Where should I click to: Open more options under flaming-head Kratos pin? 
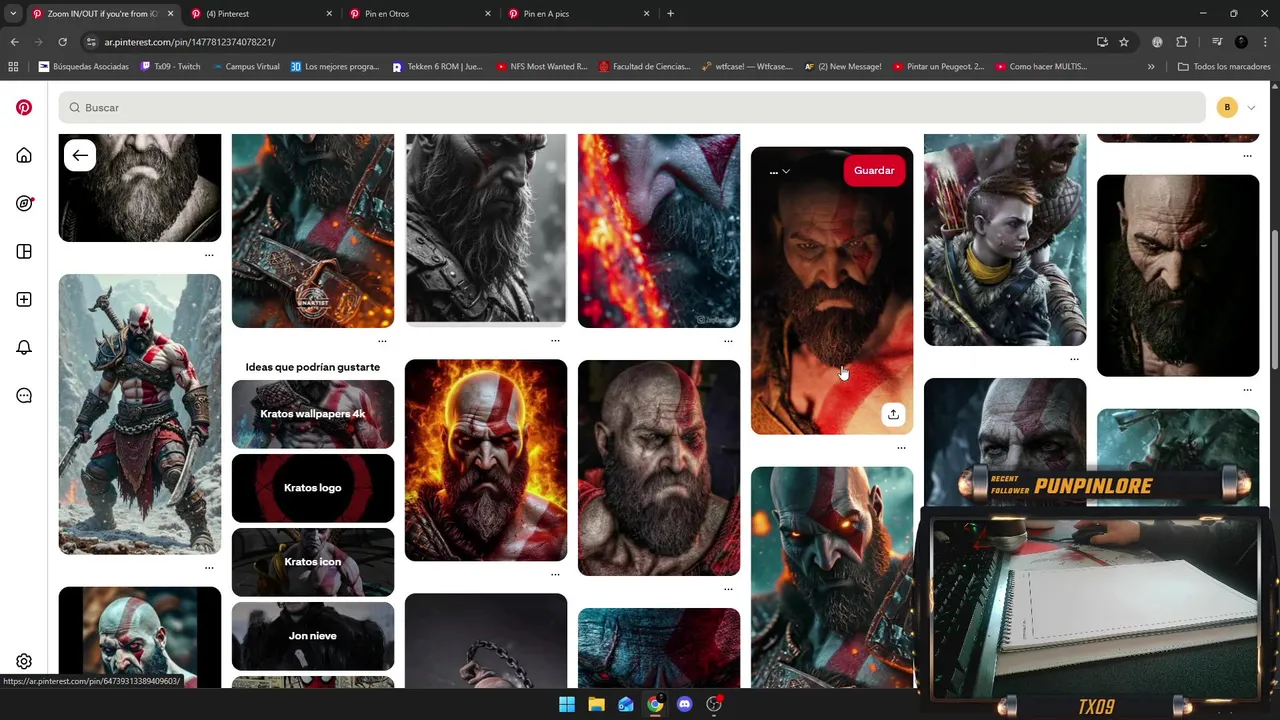coord(555,574)
